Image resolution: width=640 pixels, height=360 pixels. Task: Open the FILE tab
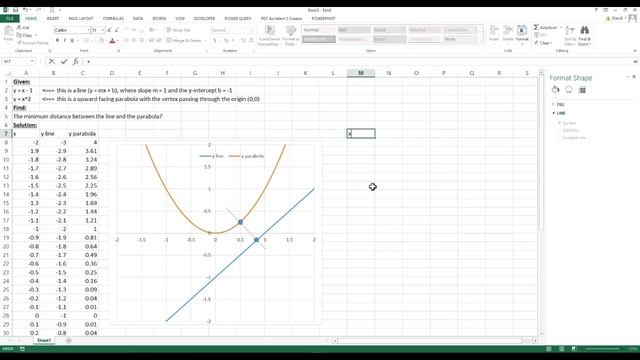(x=9, y=18)
